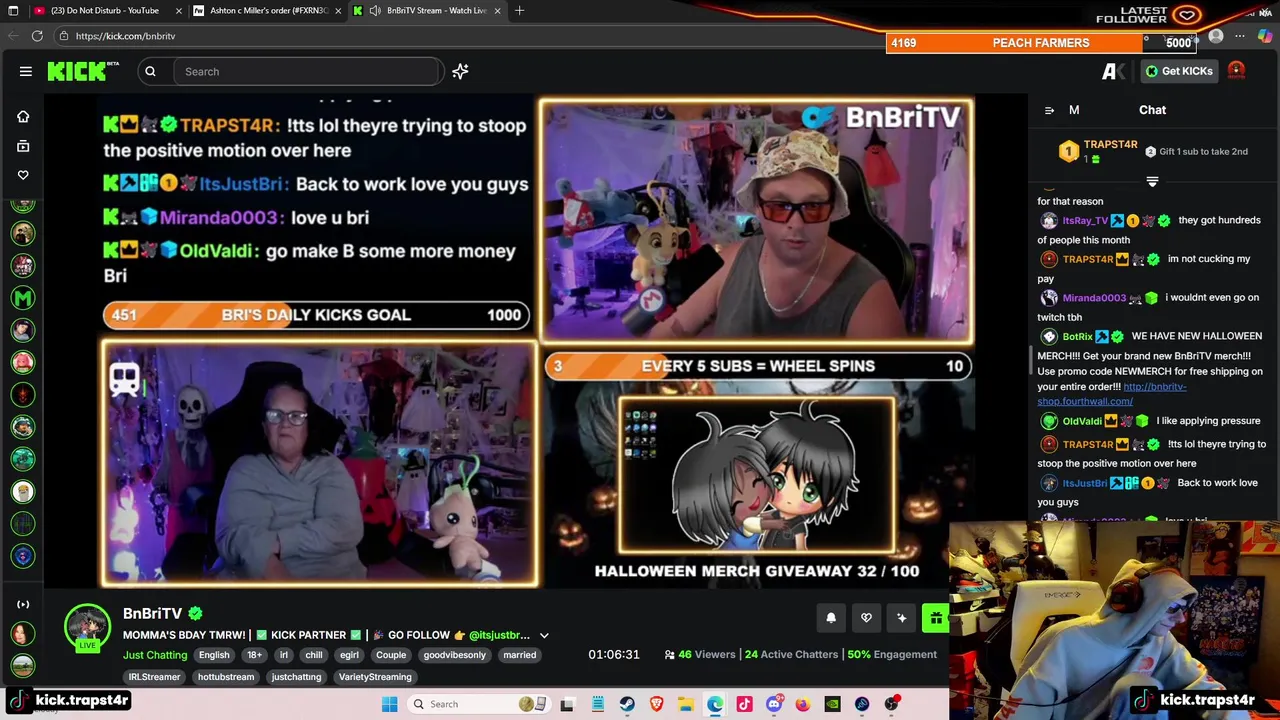Click the Get KICKs button
Viewport: 1280px width, 720px height.
point(1178,71)
